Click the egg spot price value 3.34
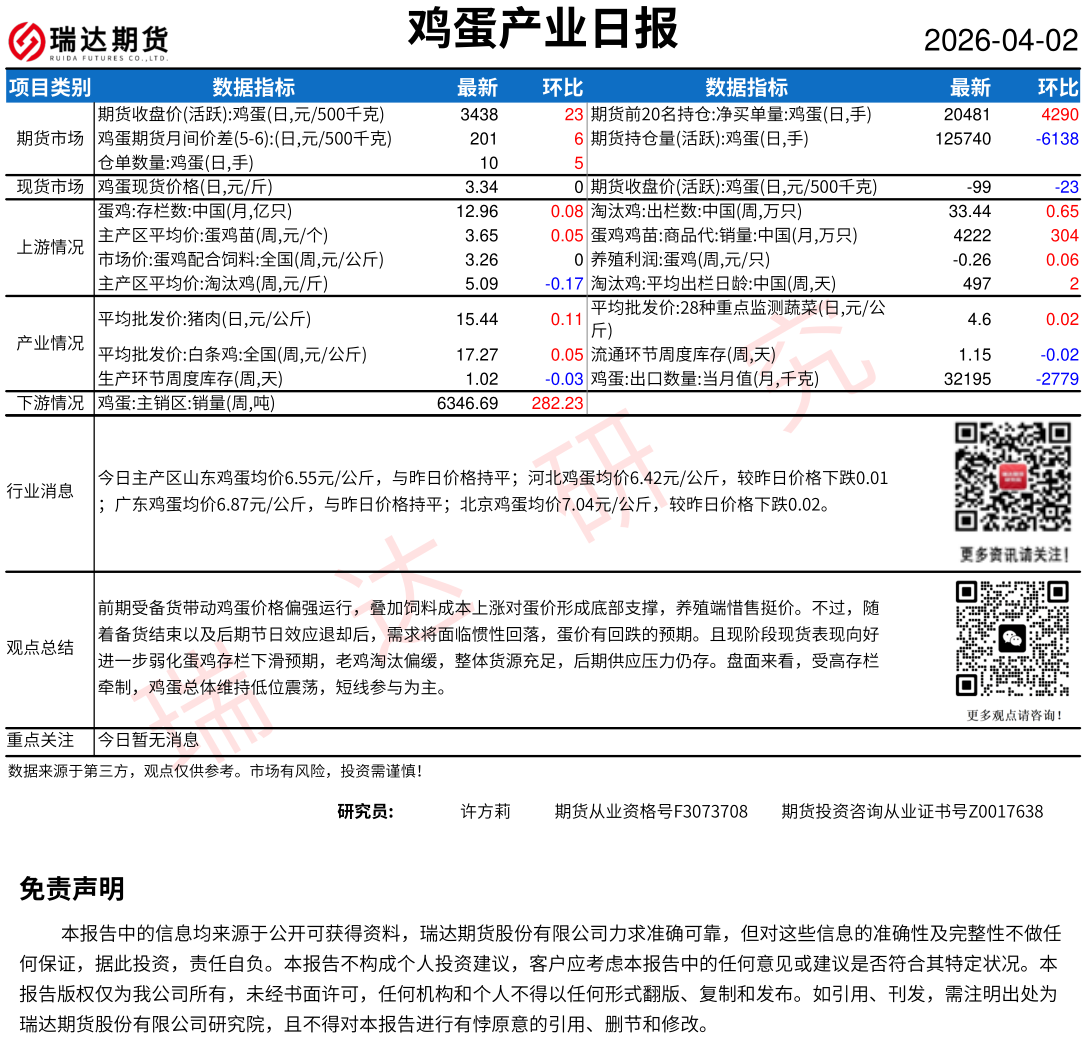The image size is (1086, 1037). click(481, 187)
